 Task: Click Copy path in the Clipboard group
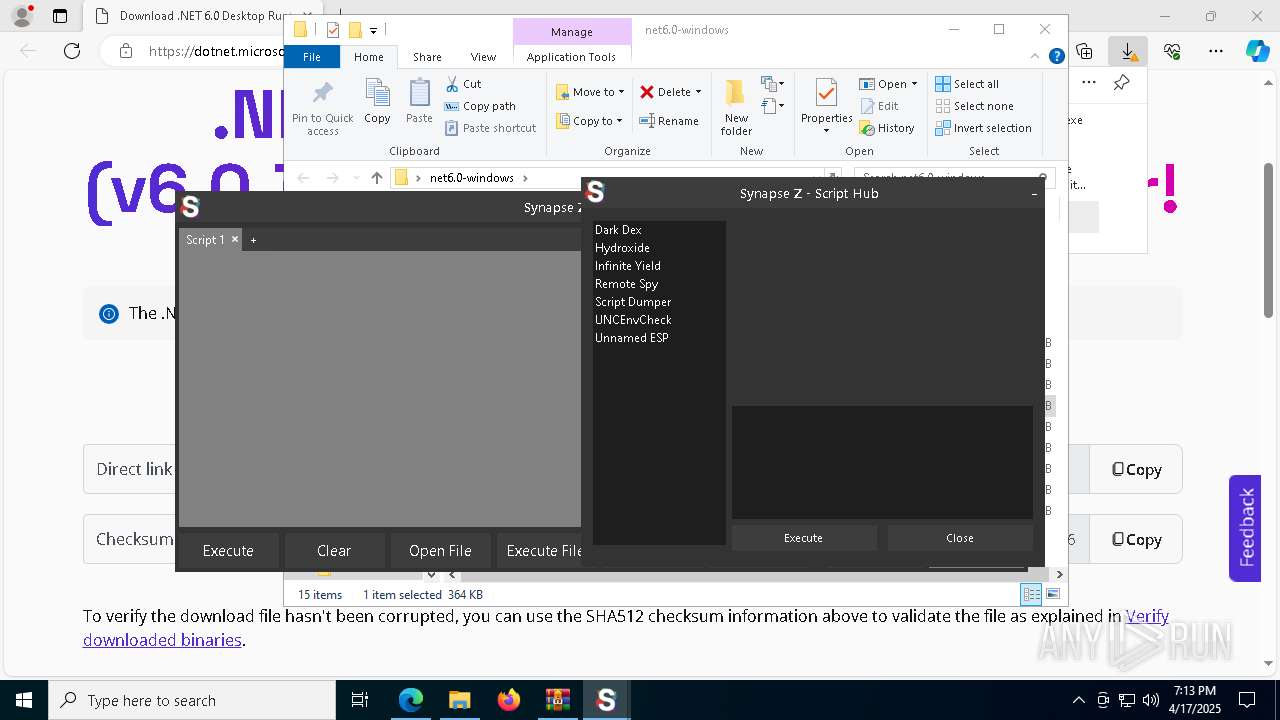coord(480,106)
